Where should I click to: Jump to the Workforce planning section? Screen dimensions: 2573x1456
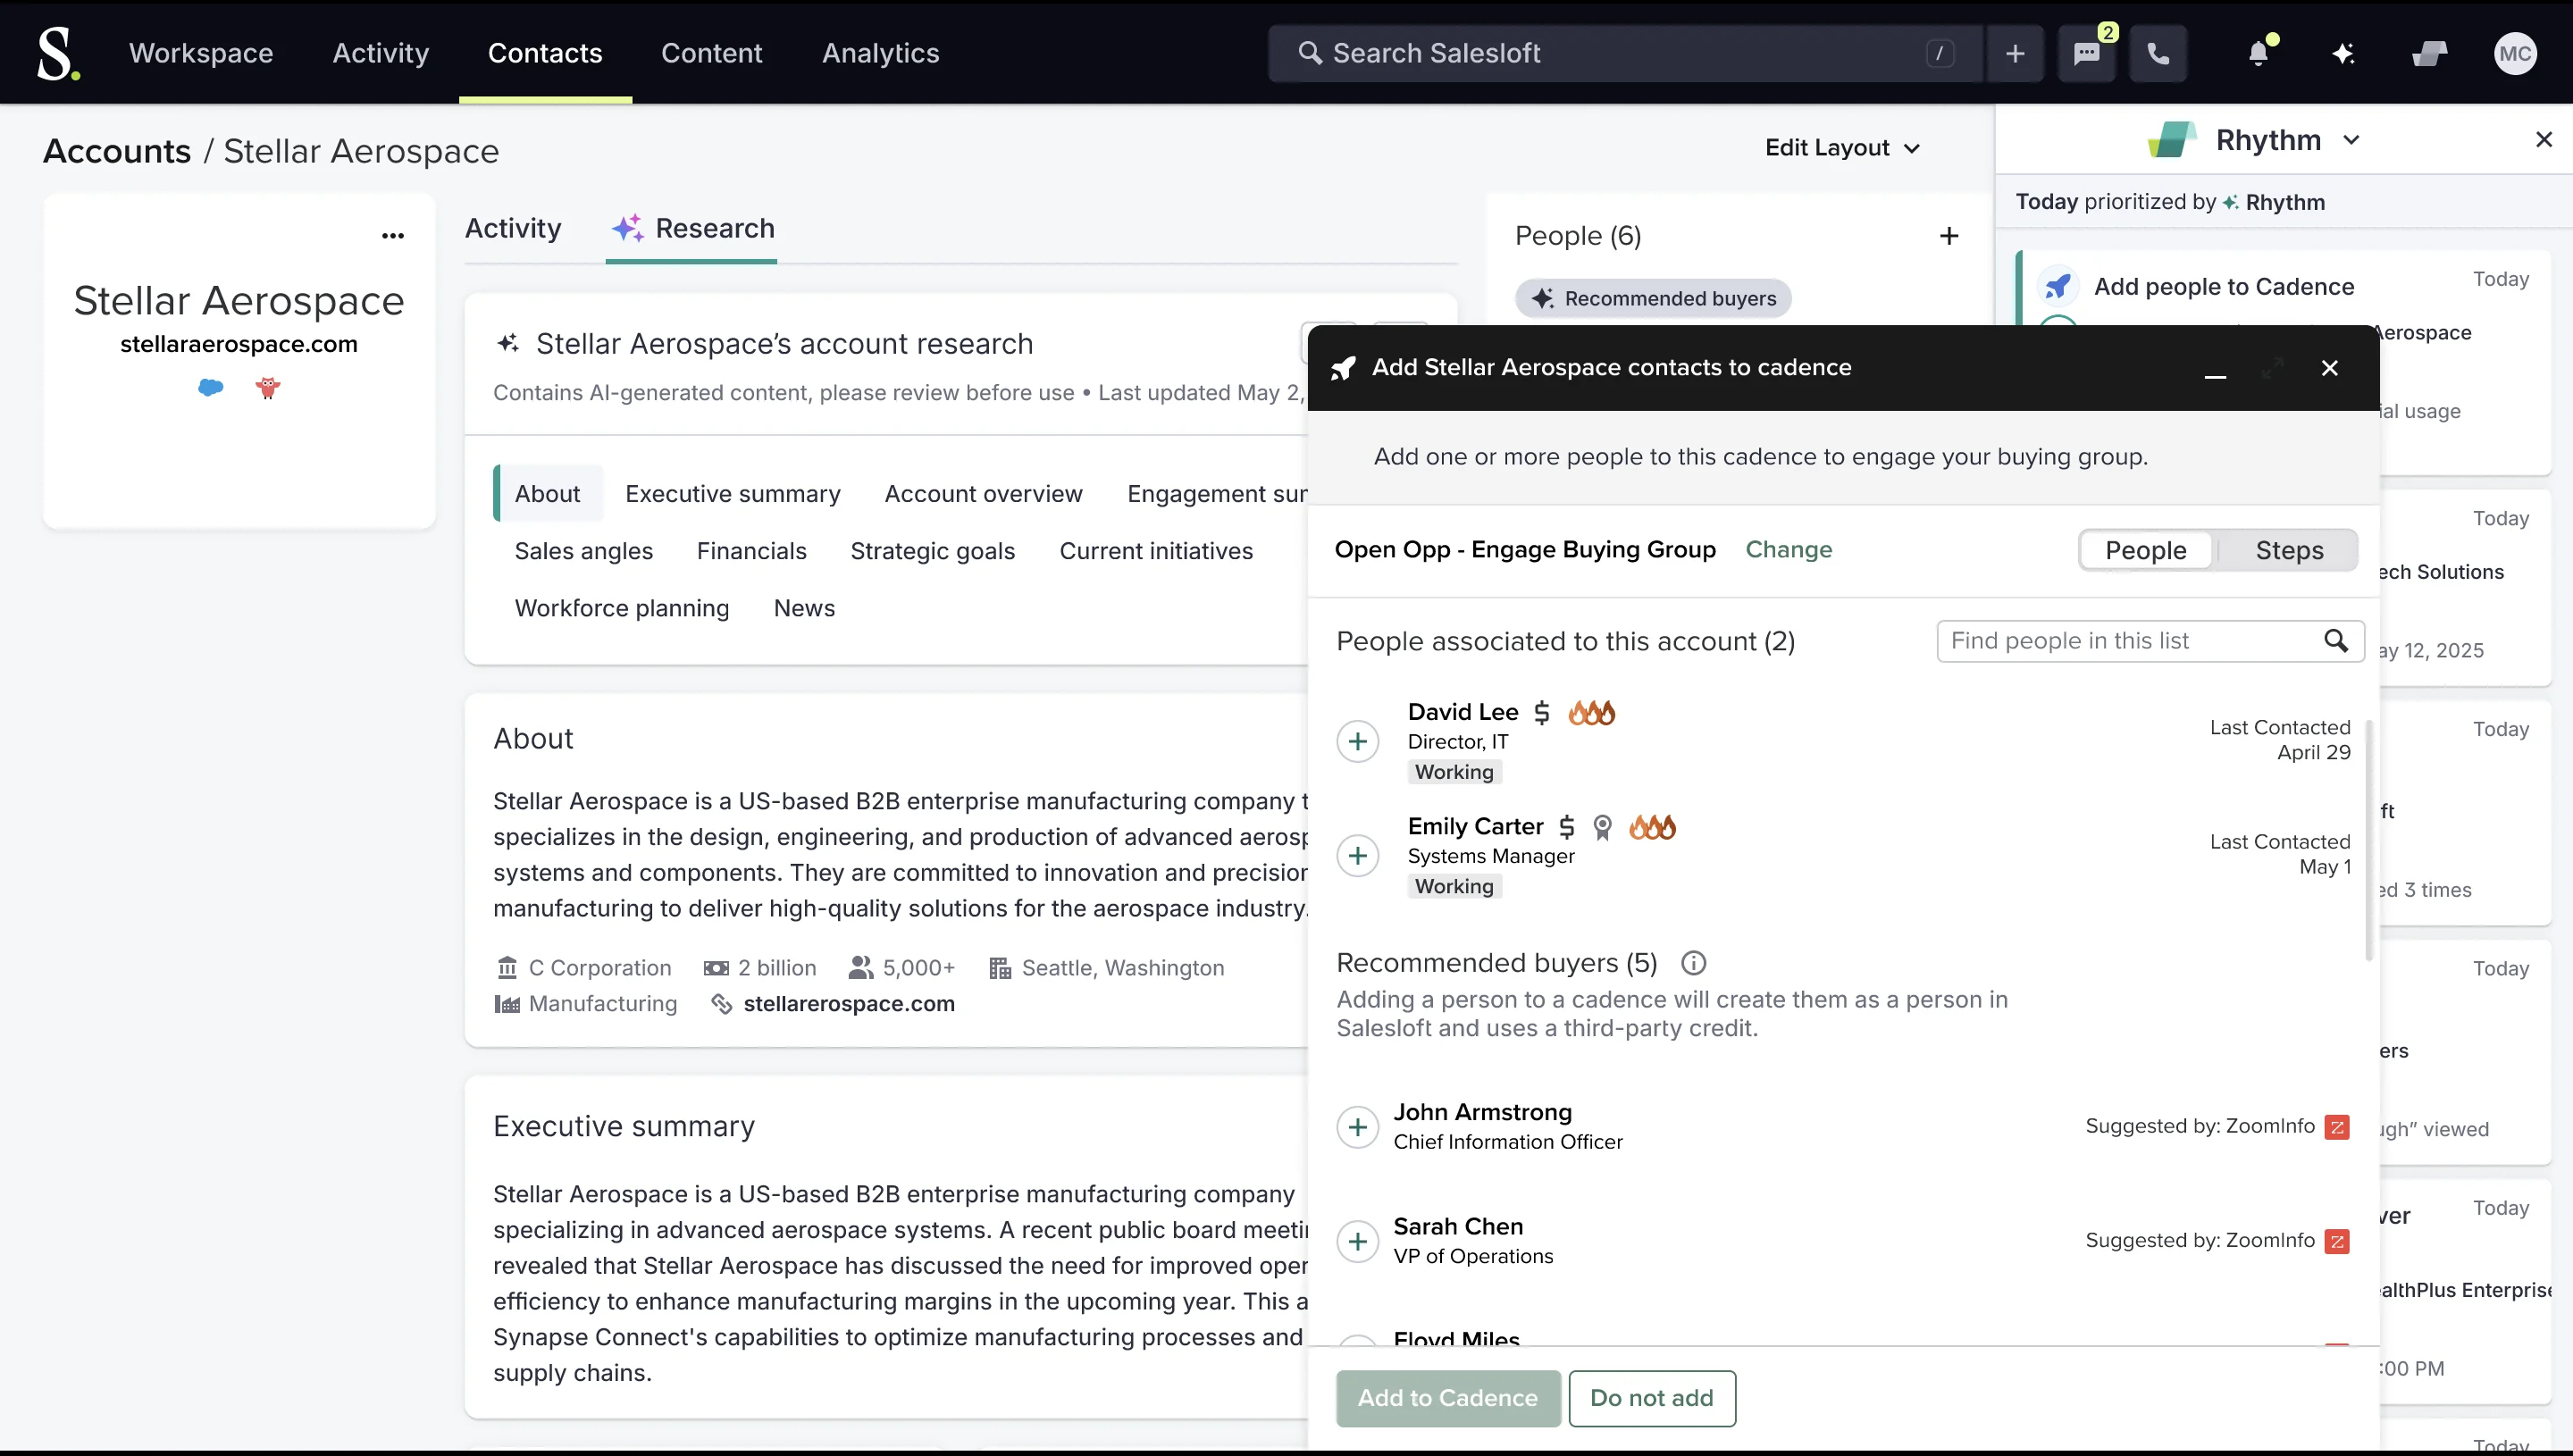click(622, 608)
